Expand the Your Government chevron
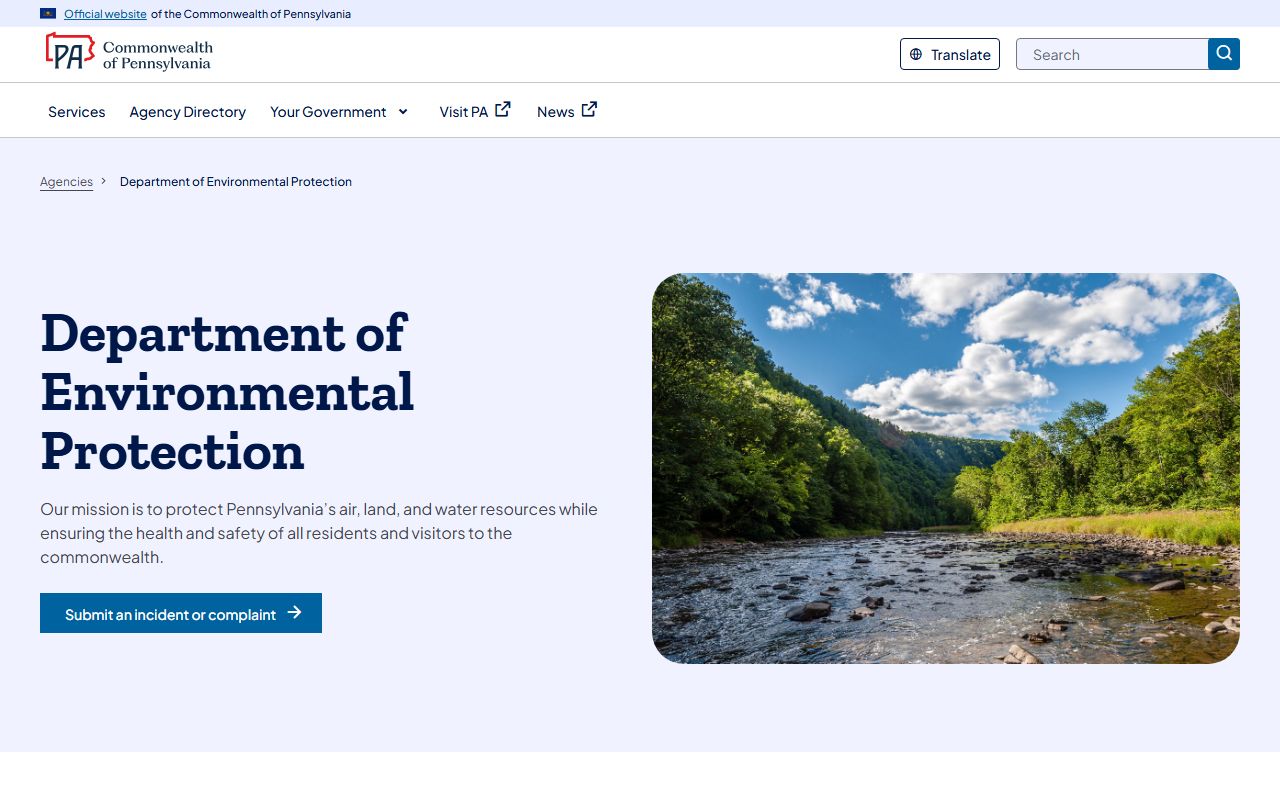The width and height of the screenshot is (1280, 800). point(403,111)
